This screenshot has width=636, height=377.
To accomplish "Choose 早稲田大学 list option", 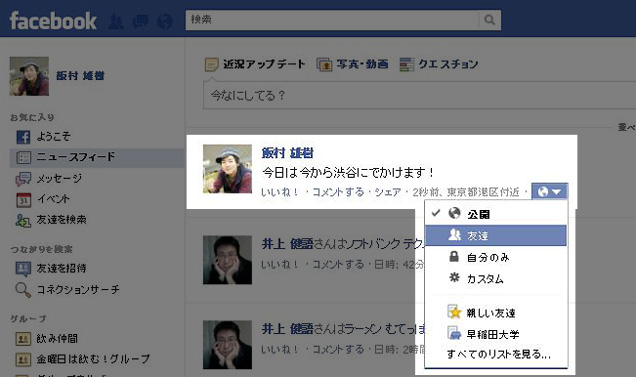I will (x=496, y=334).
